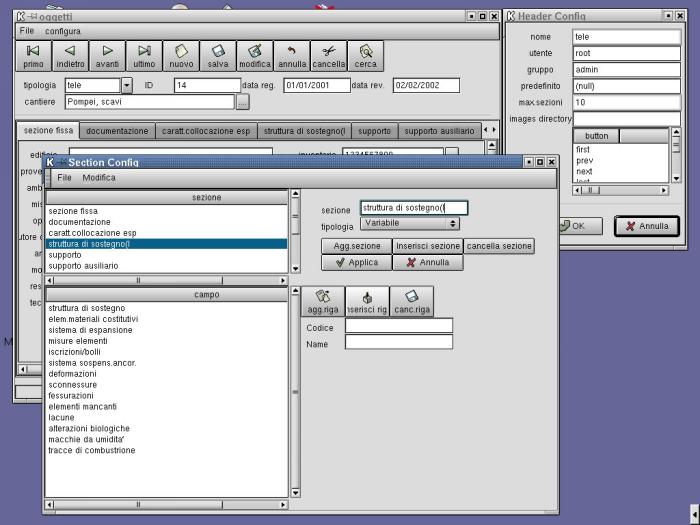Click the 'primo' first record icon
700x525 pixels.
pos(33,56)
